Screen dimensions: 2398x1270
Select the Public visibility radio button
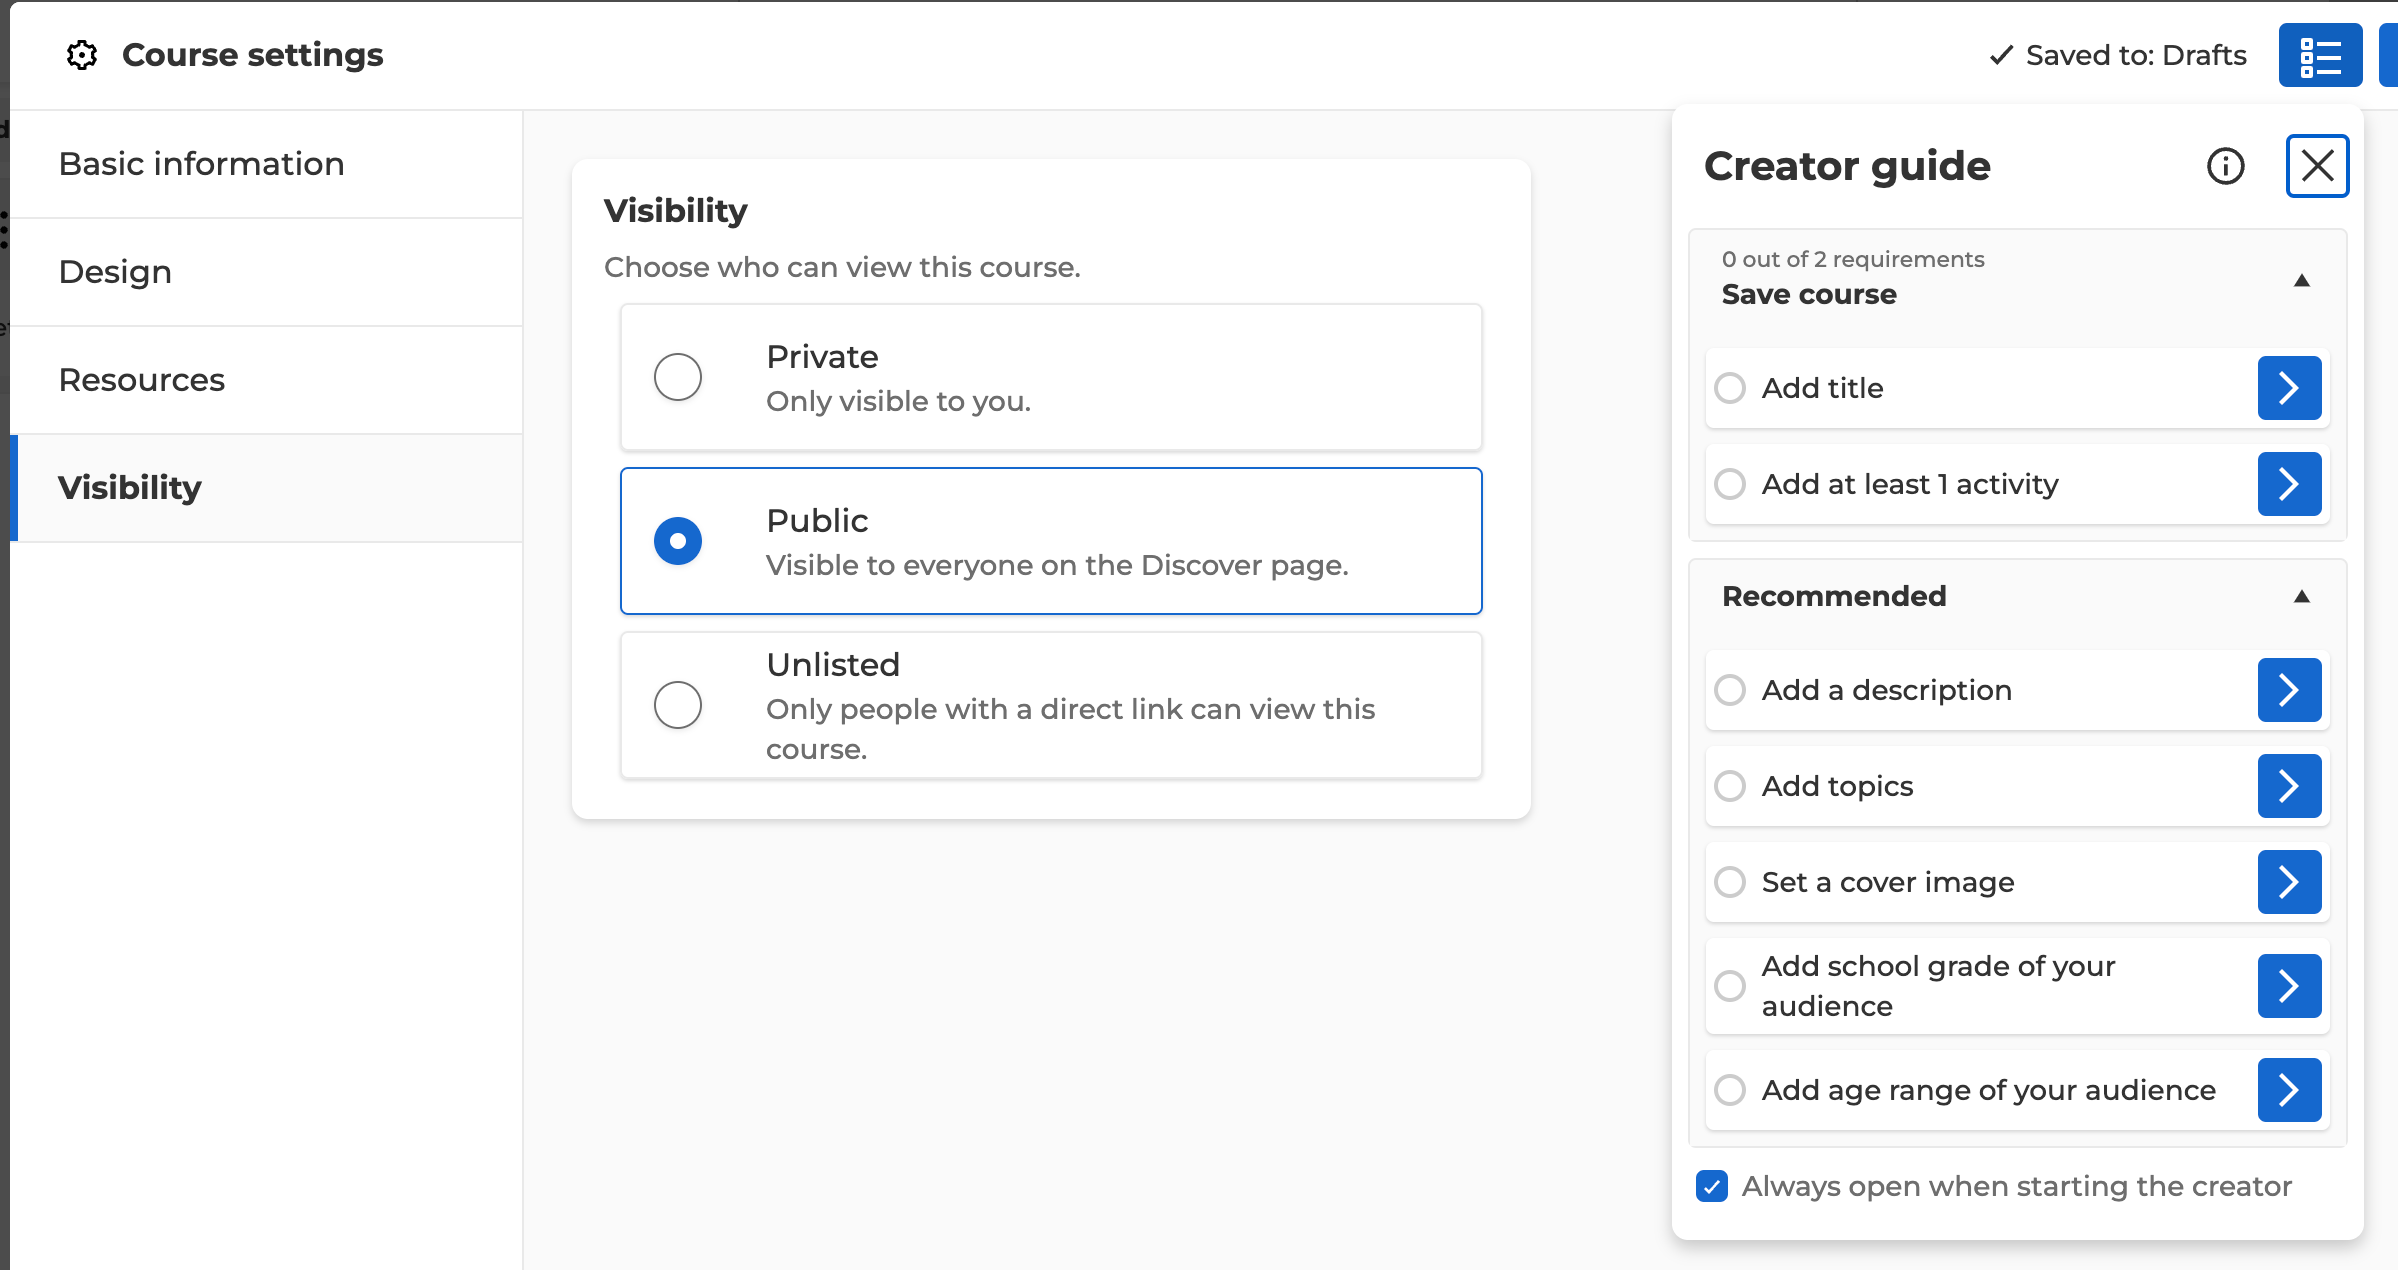[x=678, y=541]
